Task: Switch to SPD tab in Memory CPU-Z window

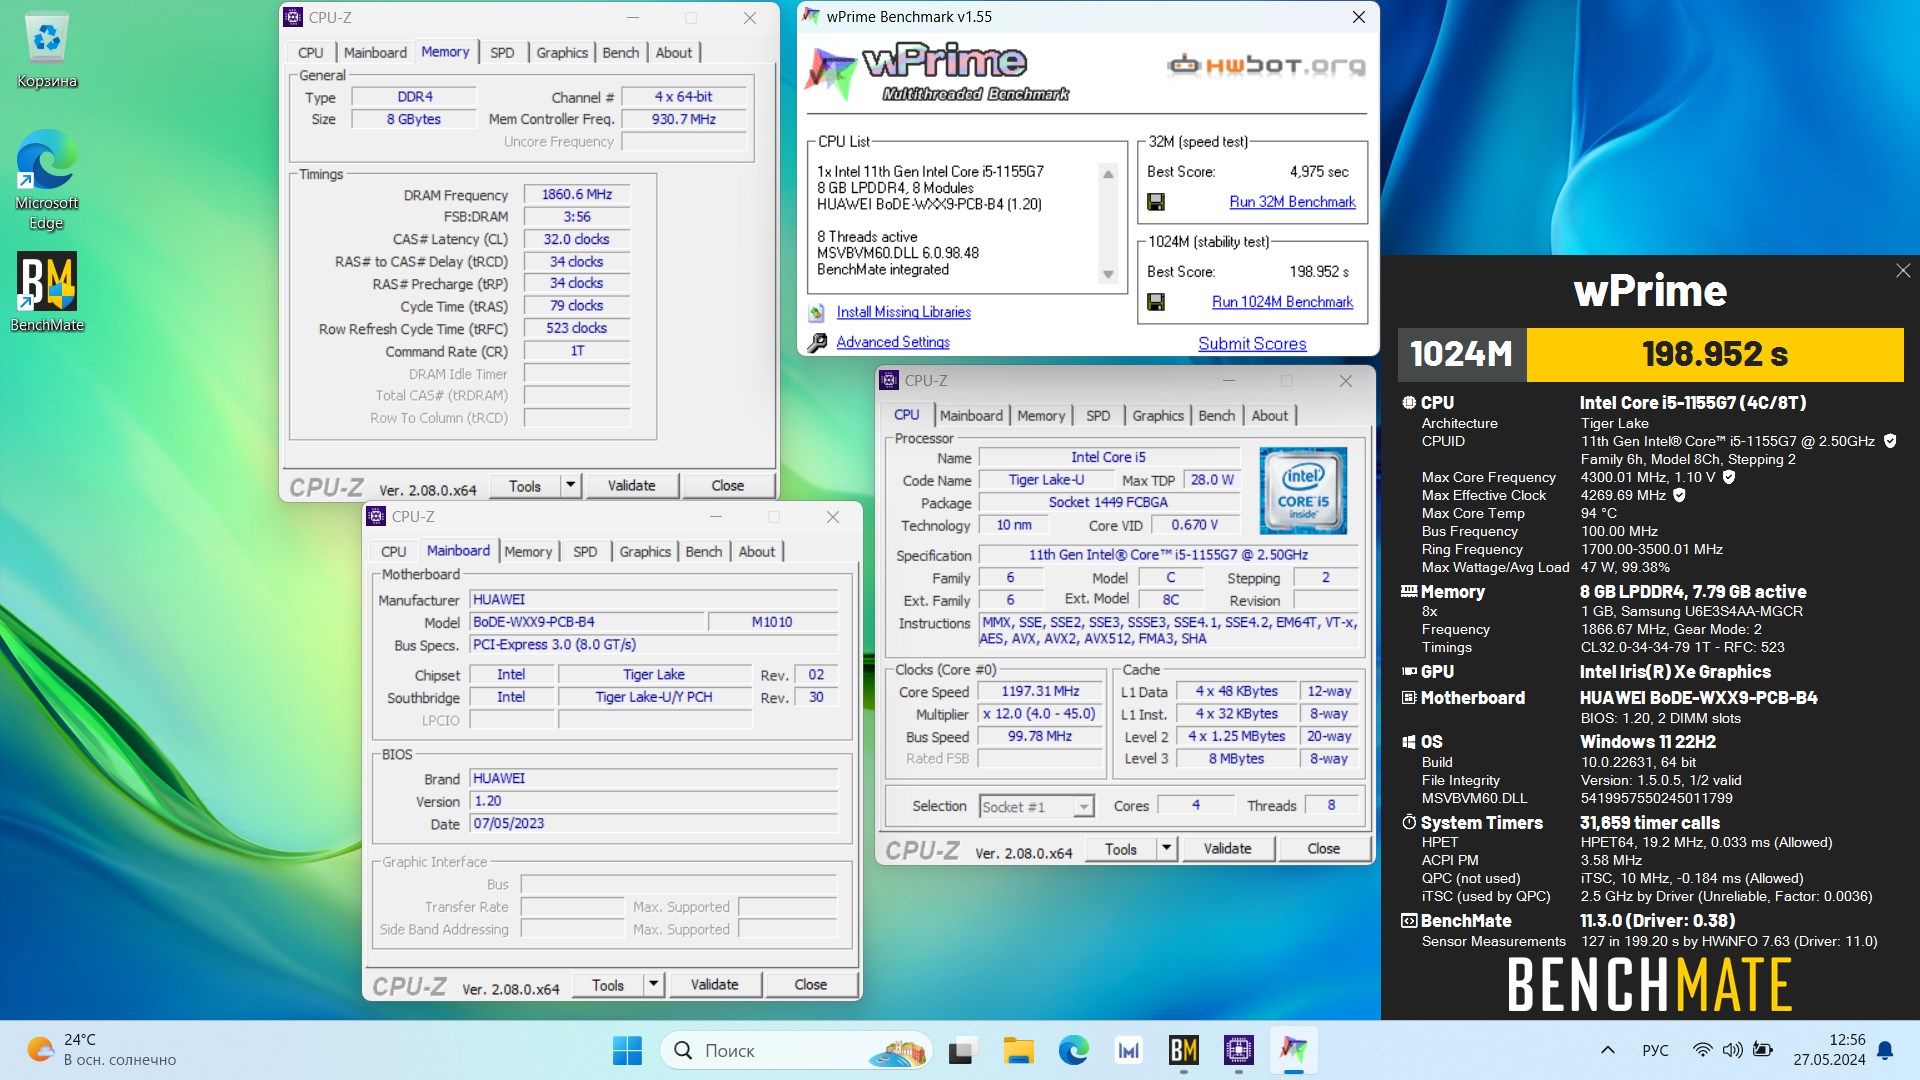Action: pyautogui.click(x=502, y=53)
